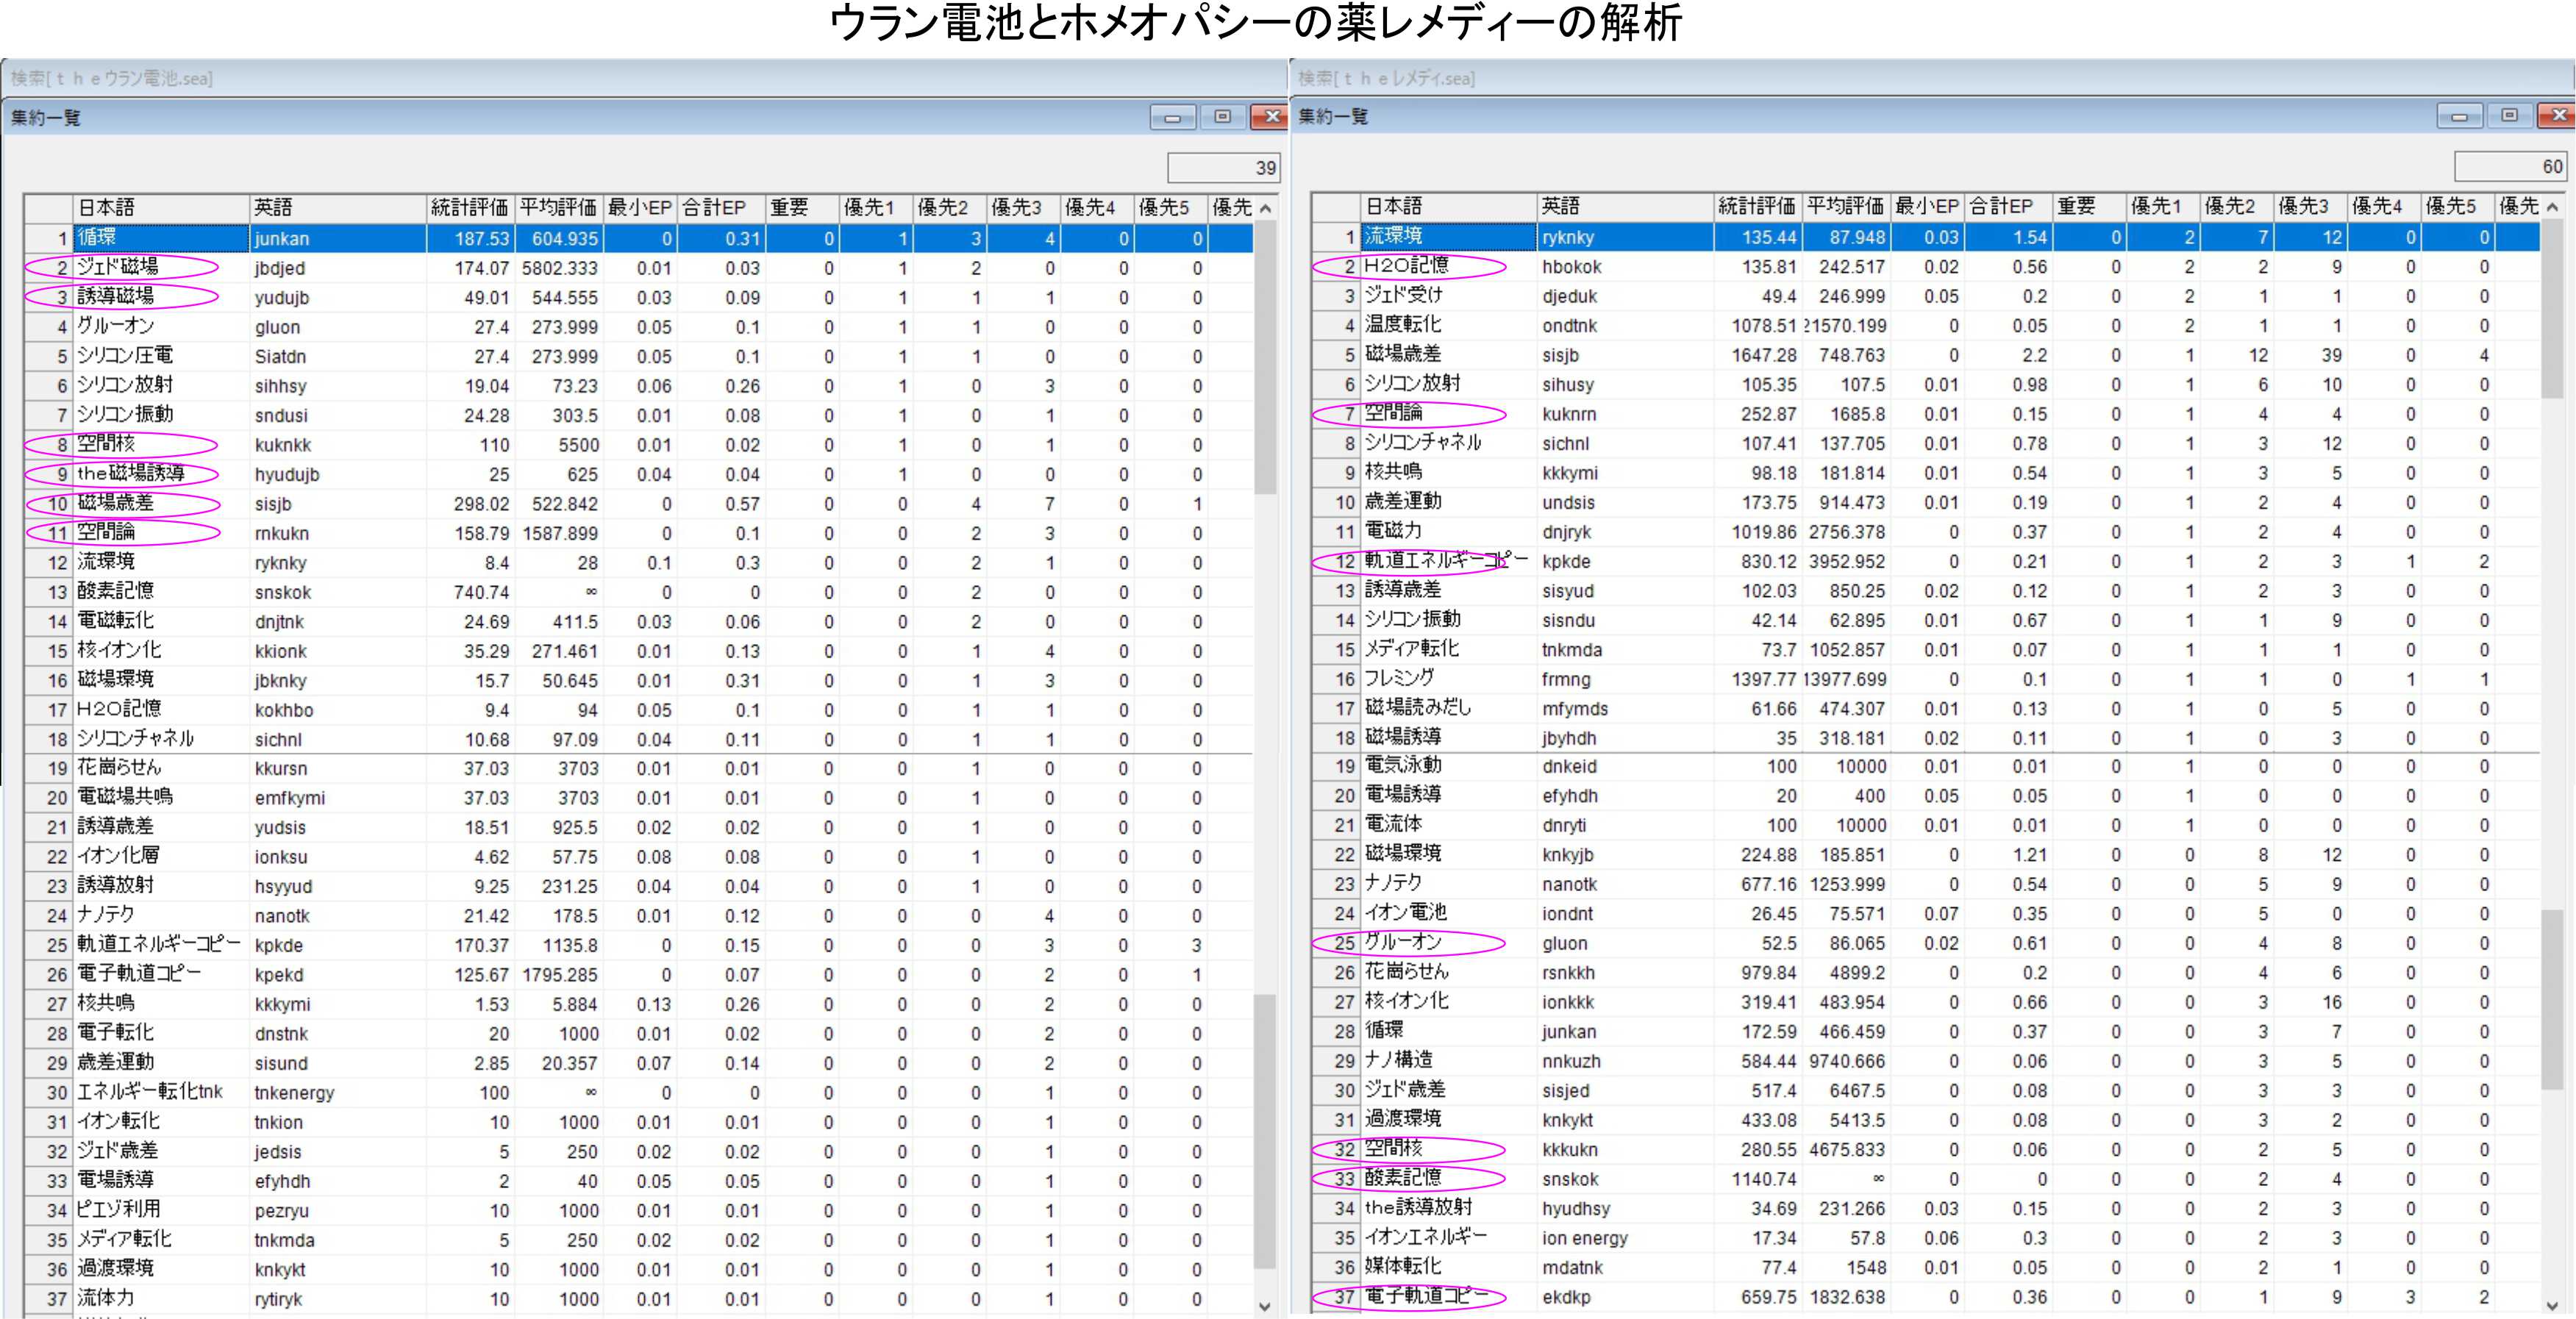Viewport: 2576px width, 1319px height.
Task: Select 流体力 row in left table
Action: [638, 1298]
